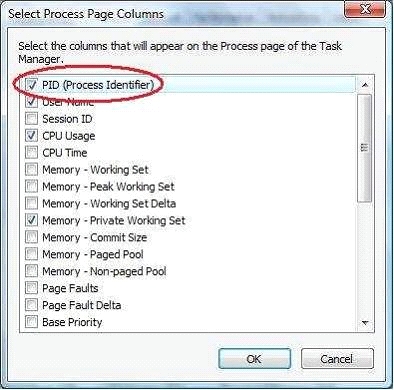The width and height of the screenshot is (394, 390).
Task: Confirm selection with OK button
Action: [254, 359]
